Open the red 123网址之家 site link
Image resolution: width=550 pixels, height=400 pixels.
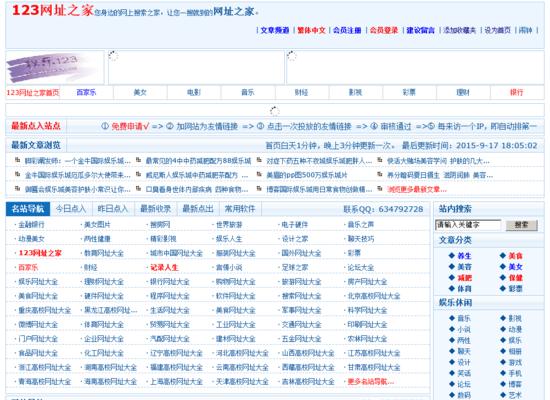(x=40, y=253)
